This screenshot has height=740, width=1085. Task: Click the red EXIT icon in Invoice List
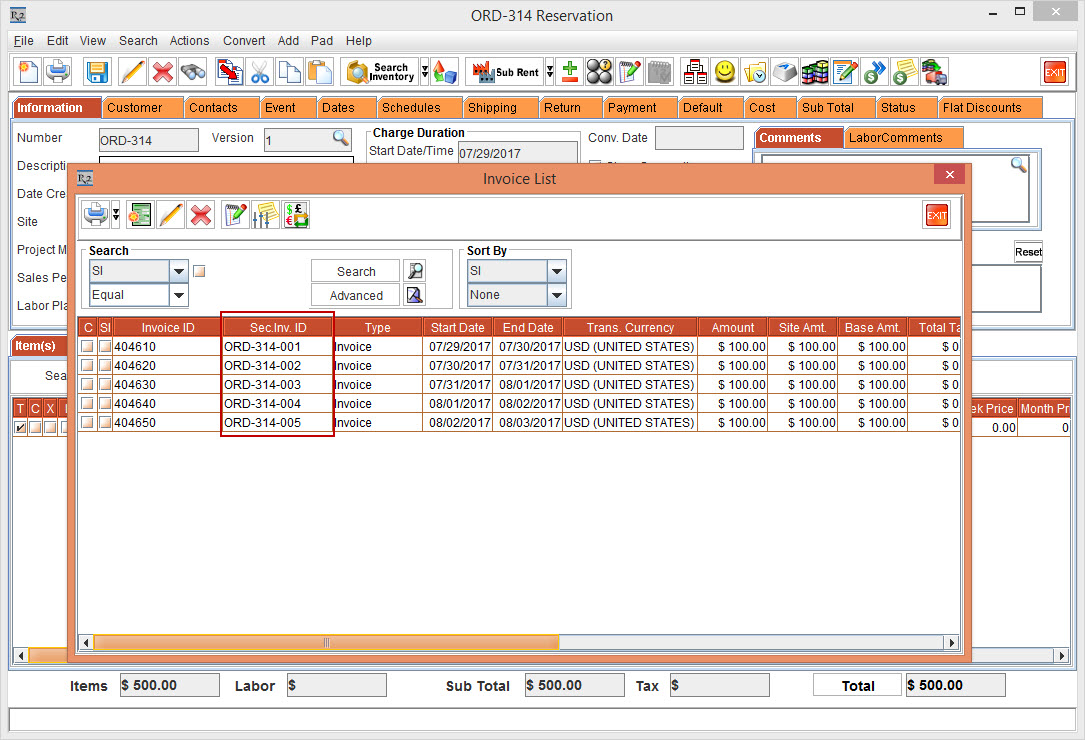(937, 215)
